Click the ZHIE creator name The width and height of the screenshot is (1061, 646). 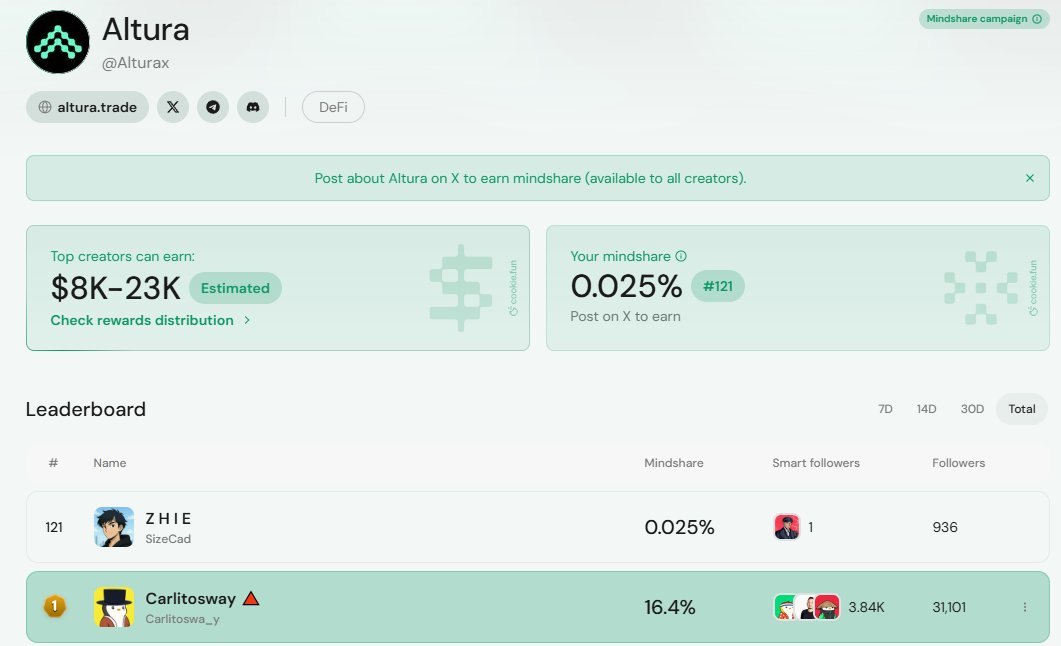coord(168,518)
